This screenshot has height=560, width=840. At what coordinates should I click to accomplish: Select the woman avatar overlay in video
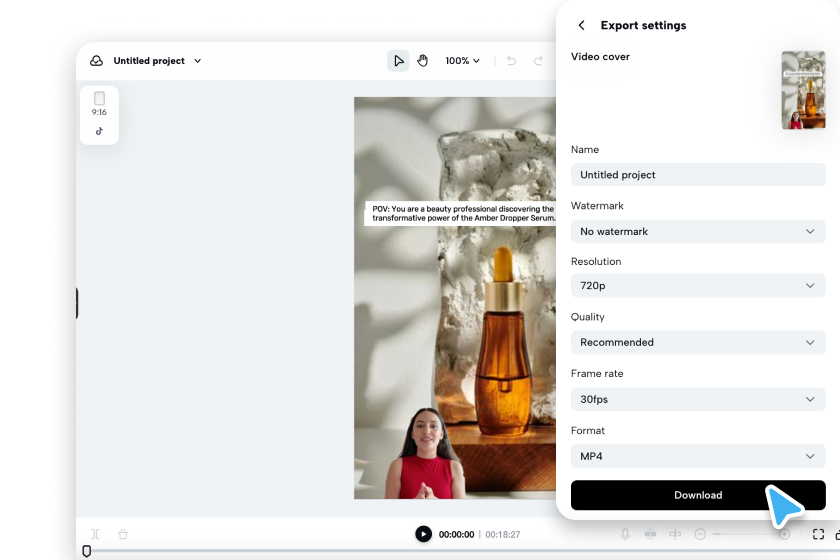425,453
